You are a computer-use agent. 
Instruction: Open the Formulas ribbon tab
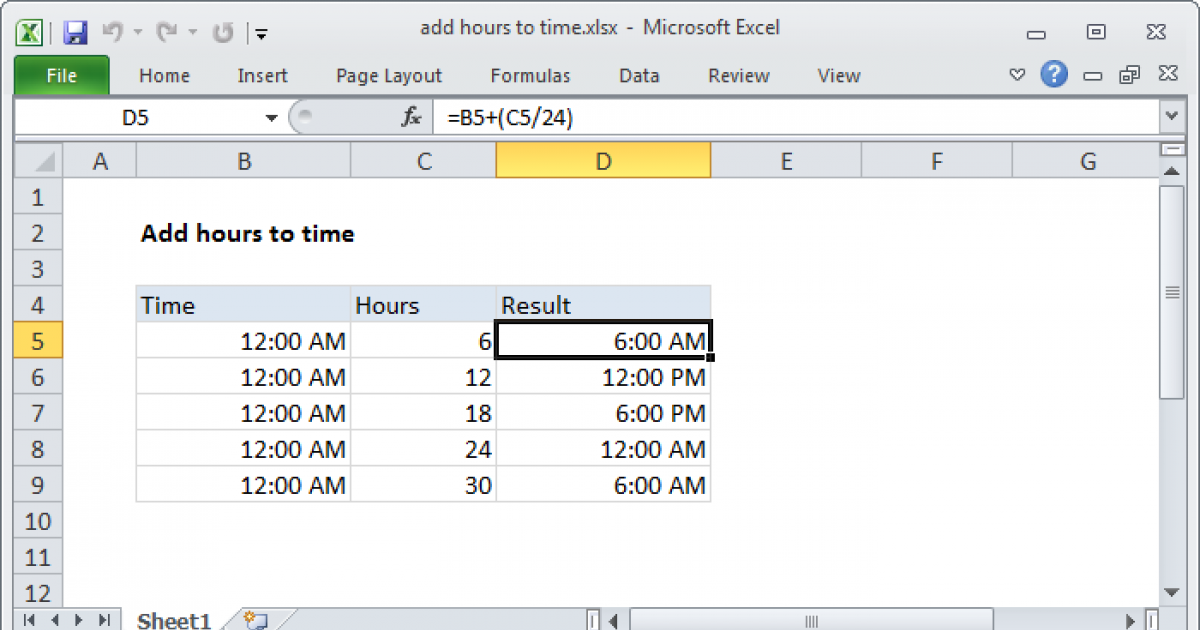pyautogui.click(x=530, y=76)
